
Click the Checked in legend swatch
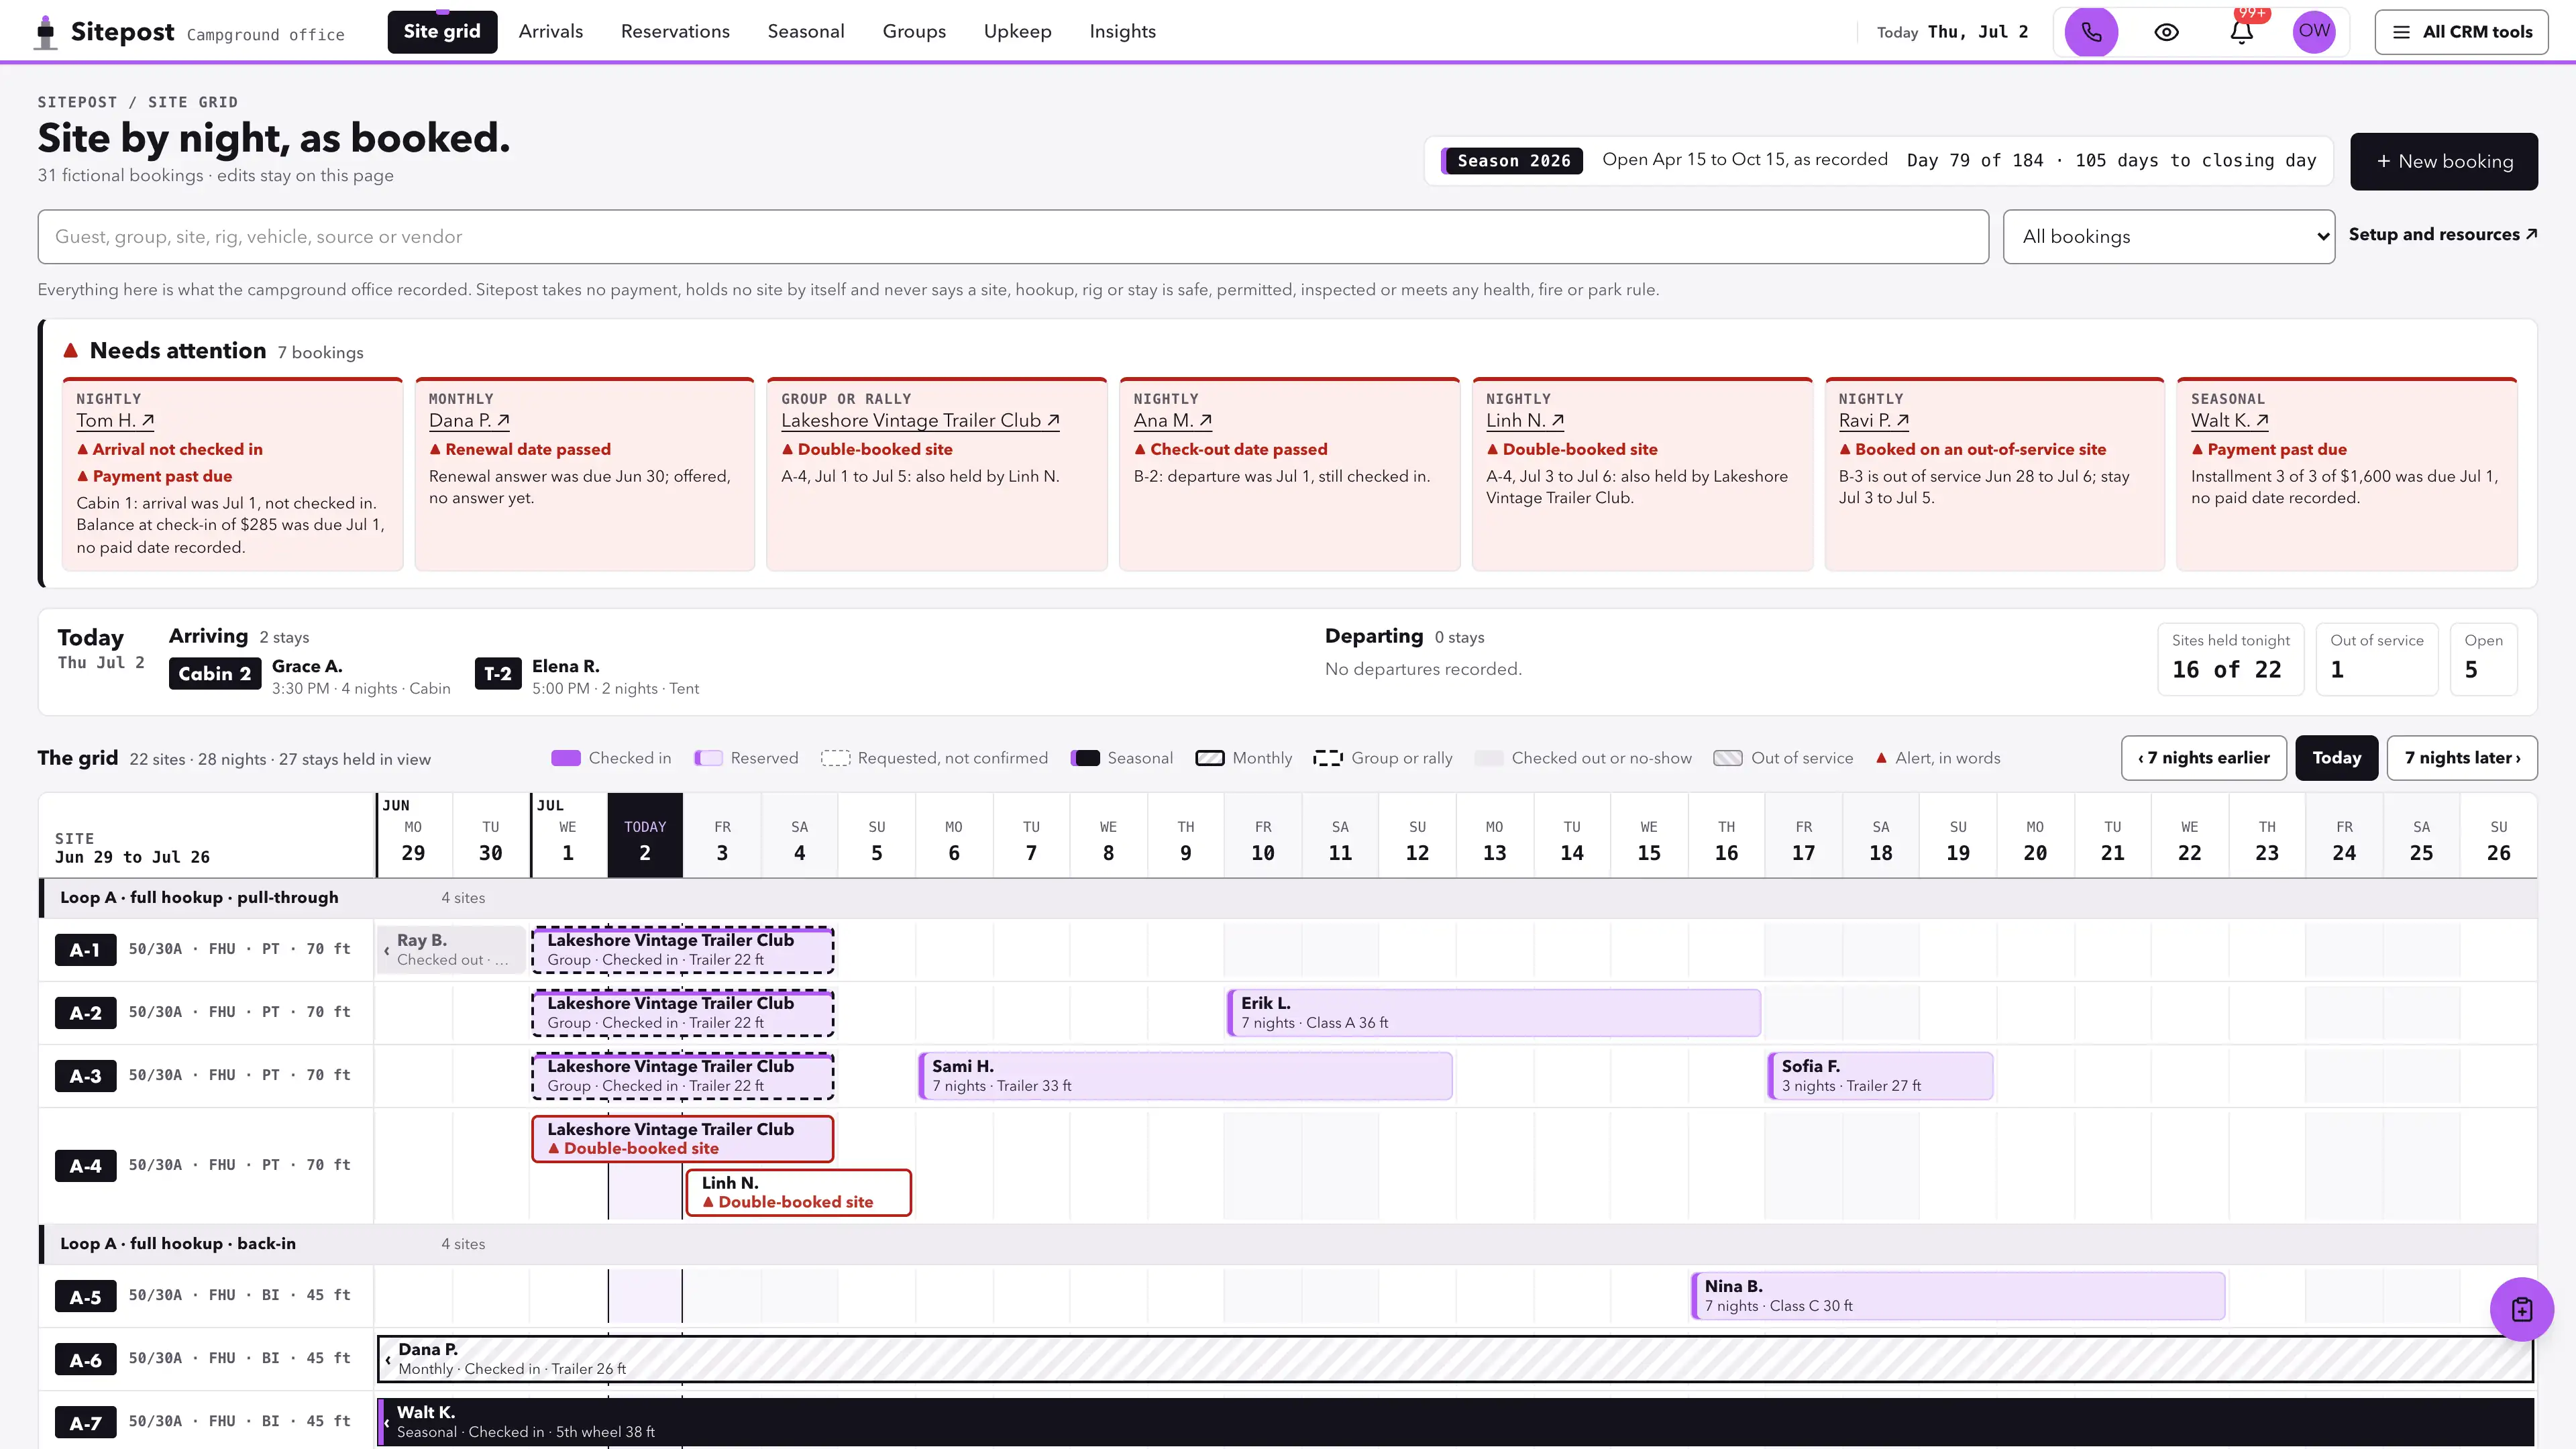pos(566,758)
